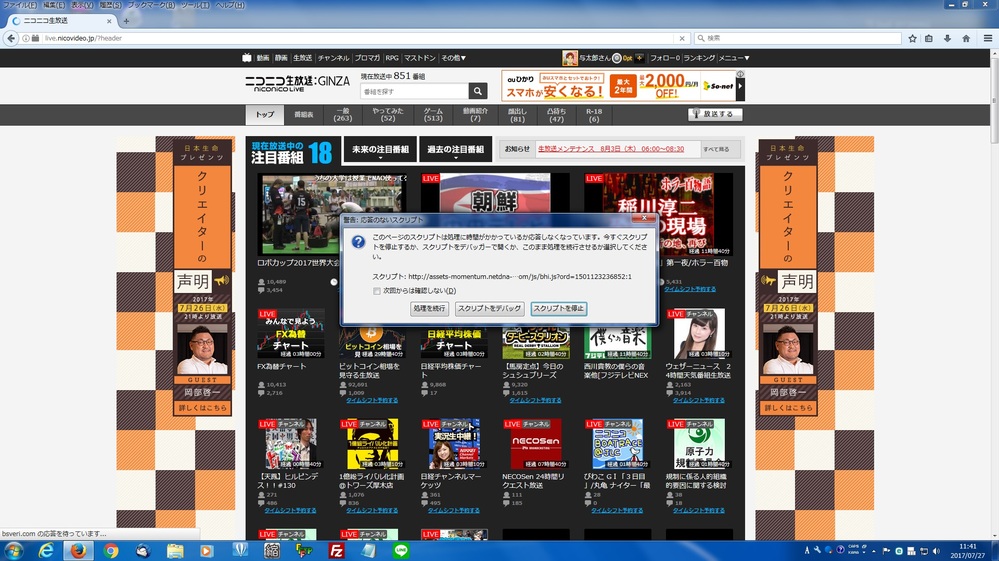Click the スクリプトを停止 button

point(559,309)
